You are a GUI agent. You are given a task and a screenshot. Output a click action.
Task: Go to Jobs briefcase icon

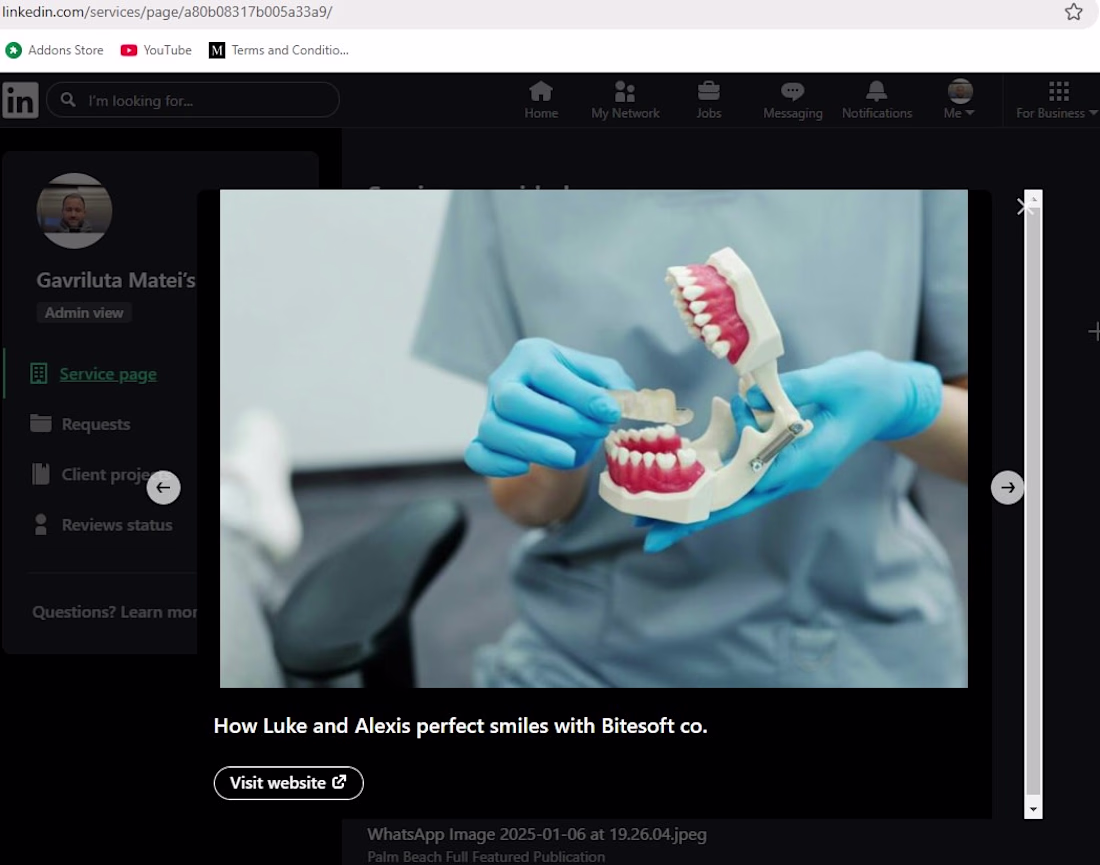pyautogui.click(x=709, y=100)
